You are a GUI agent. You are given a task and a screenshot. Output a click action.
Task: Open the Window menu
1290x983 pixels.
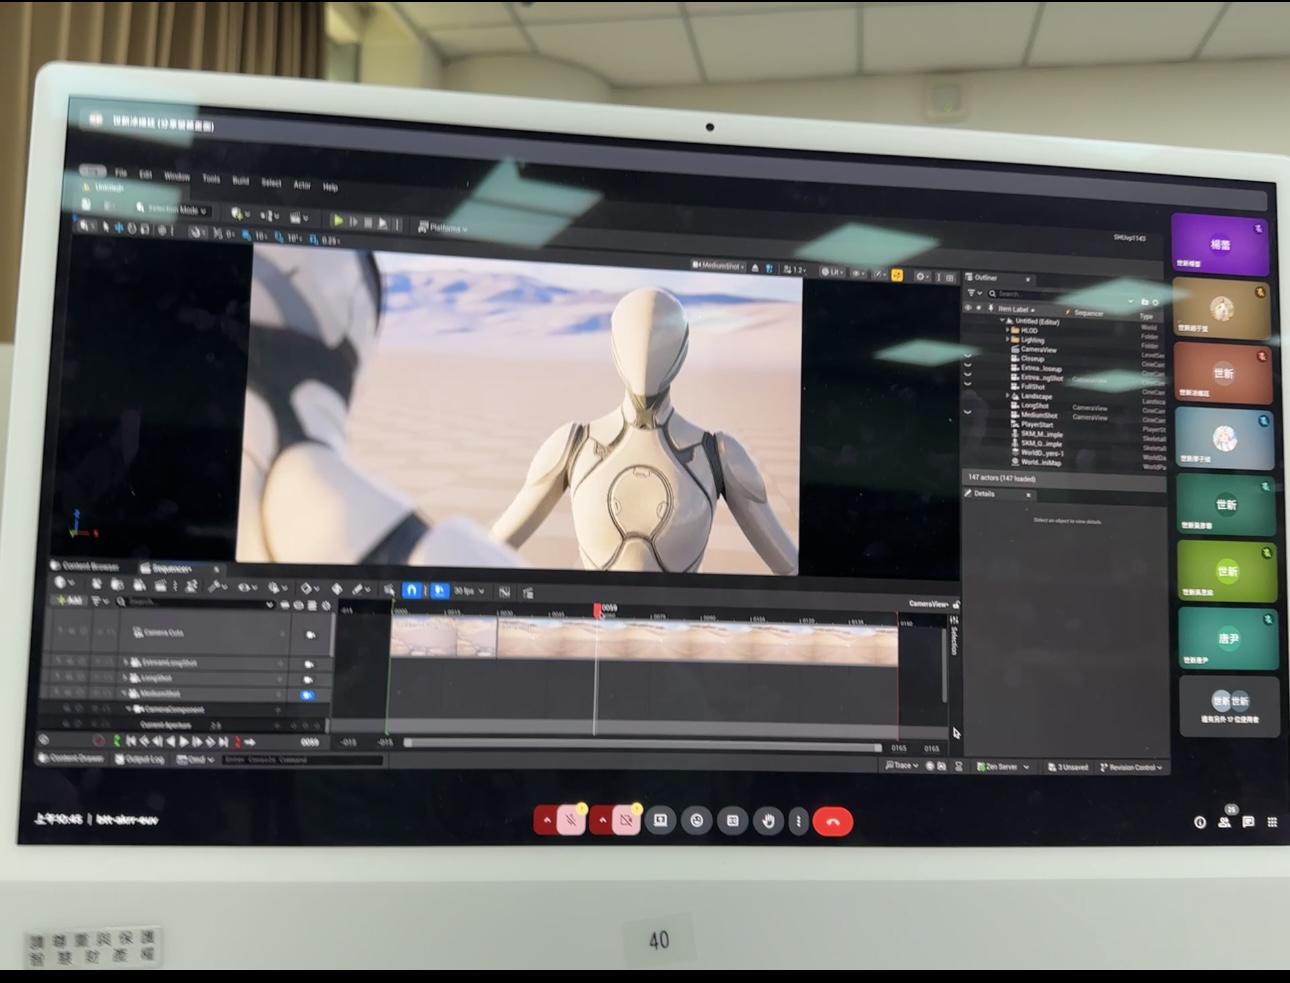point(177,176)
